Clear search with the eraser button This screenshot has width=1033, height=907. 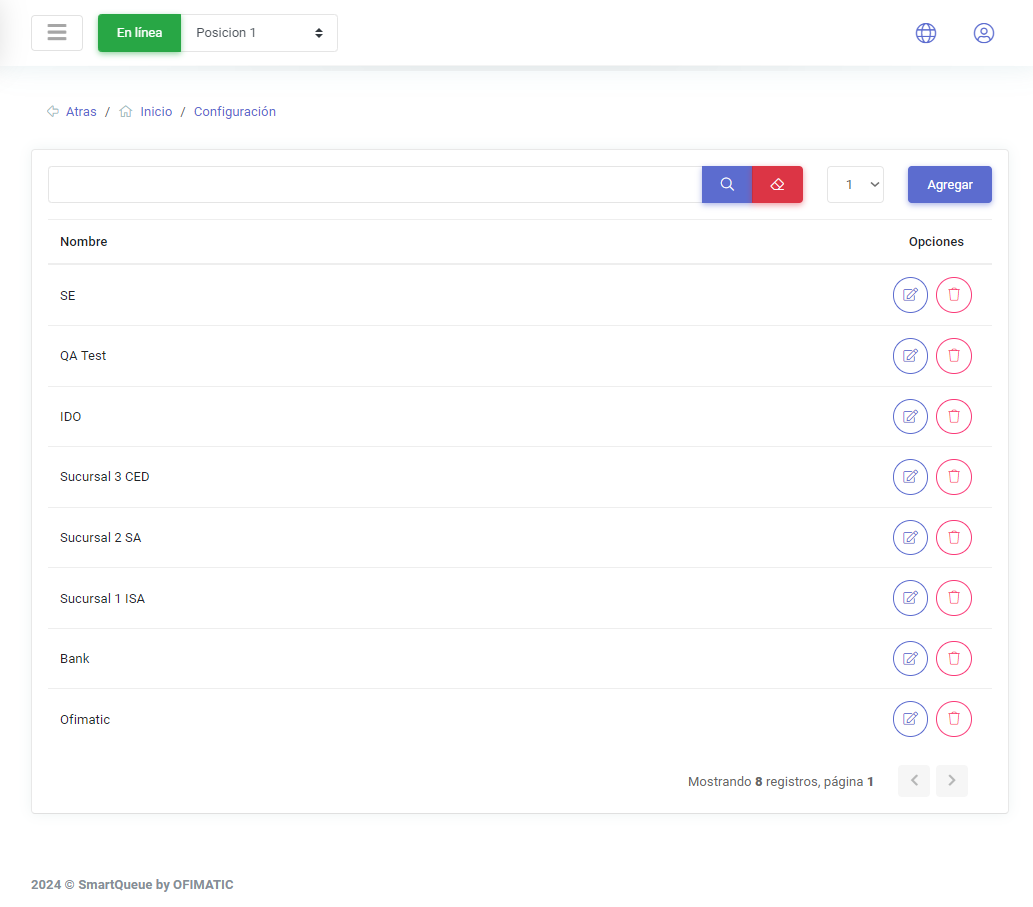tap(777, 185)
